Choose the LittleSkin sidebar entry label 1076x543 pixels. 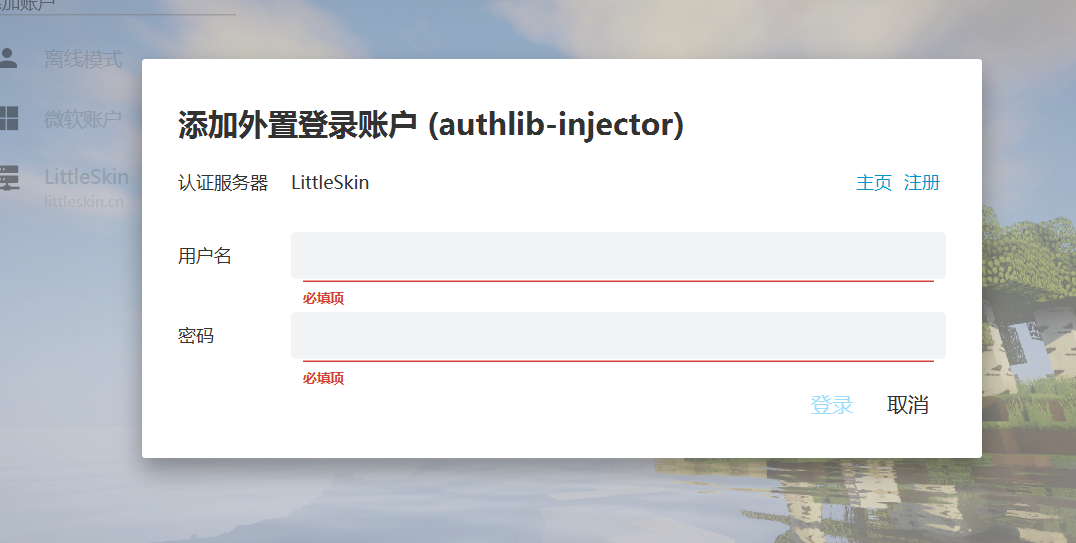pyautogui.click(x=86, y=177)
